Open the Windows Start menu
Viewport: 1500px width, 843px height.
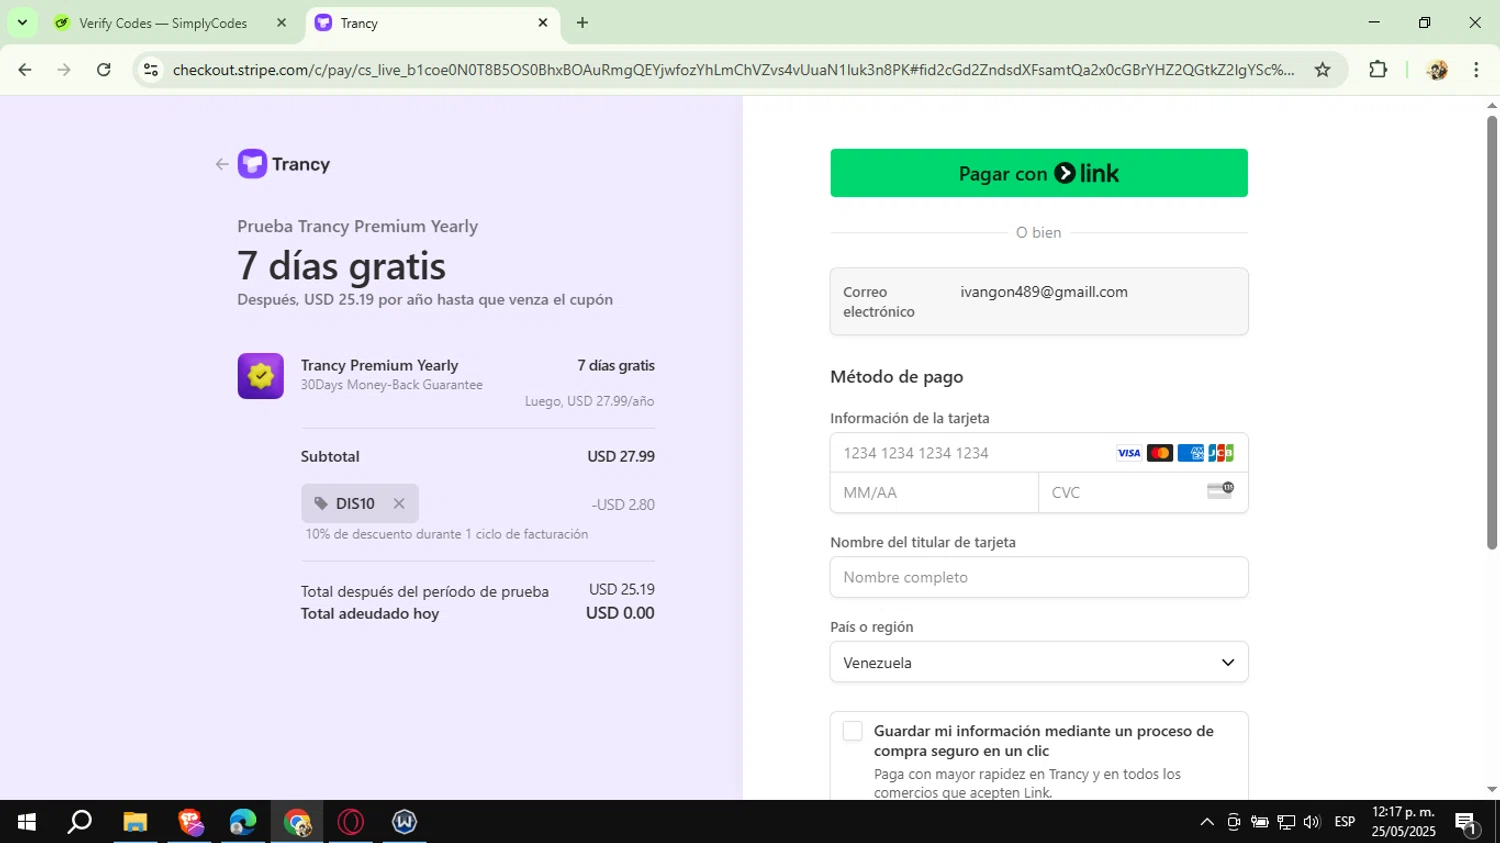coord(27,822)
